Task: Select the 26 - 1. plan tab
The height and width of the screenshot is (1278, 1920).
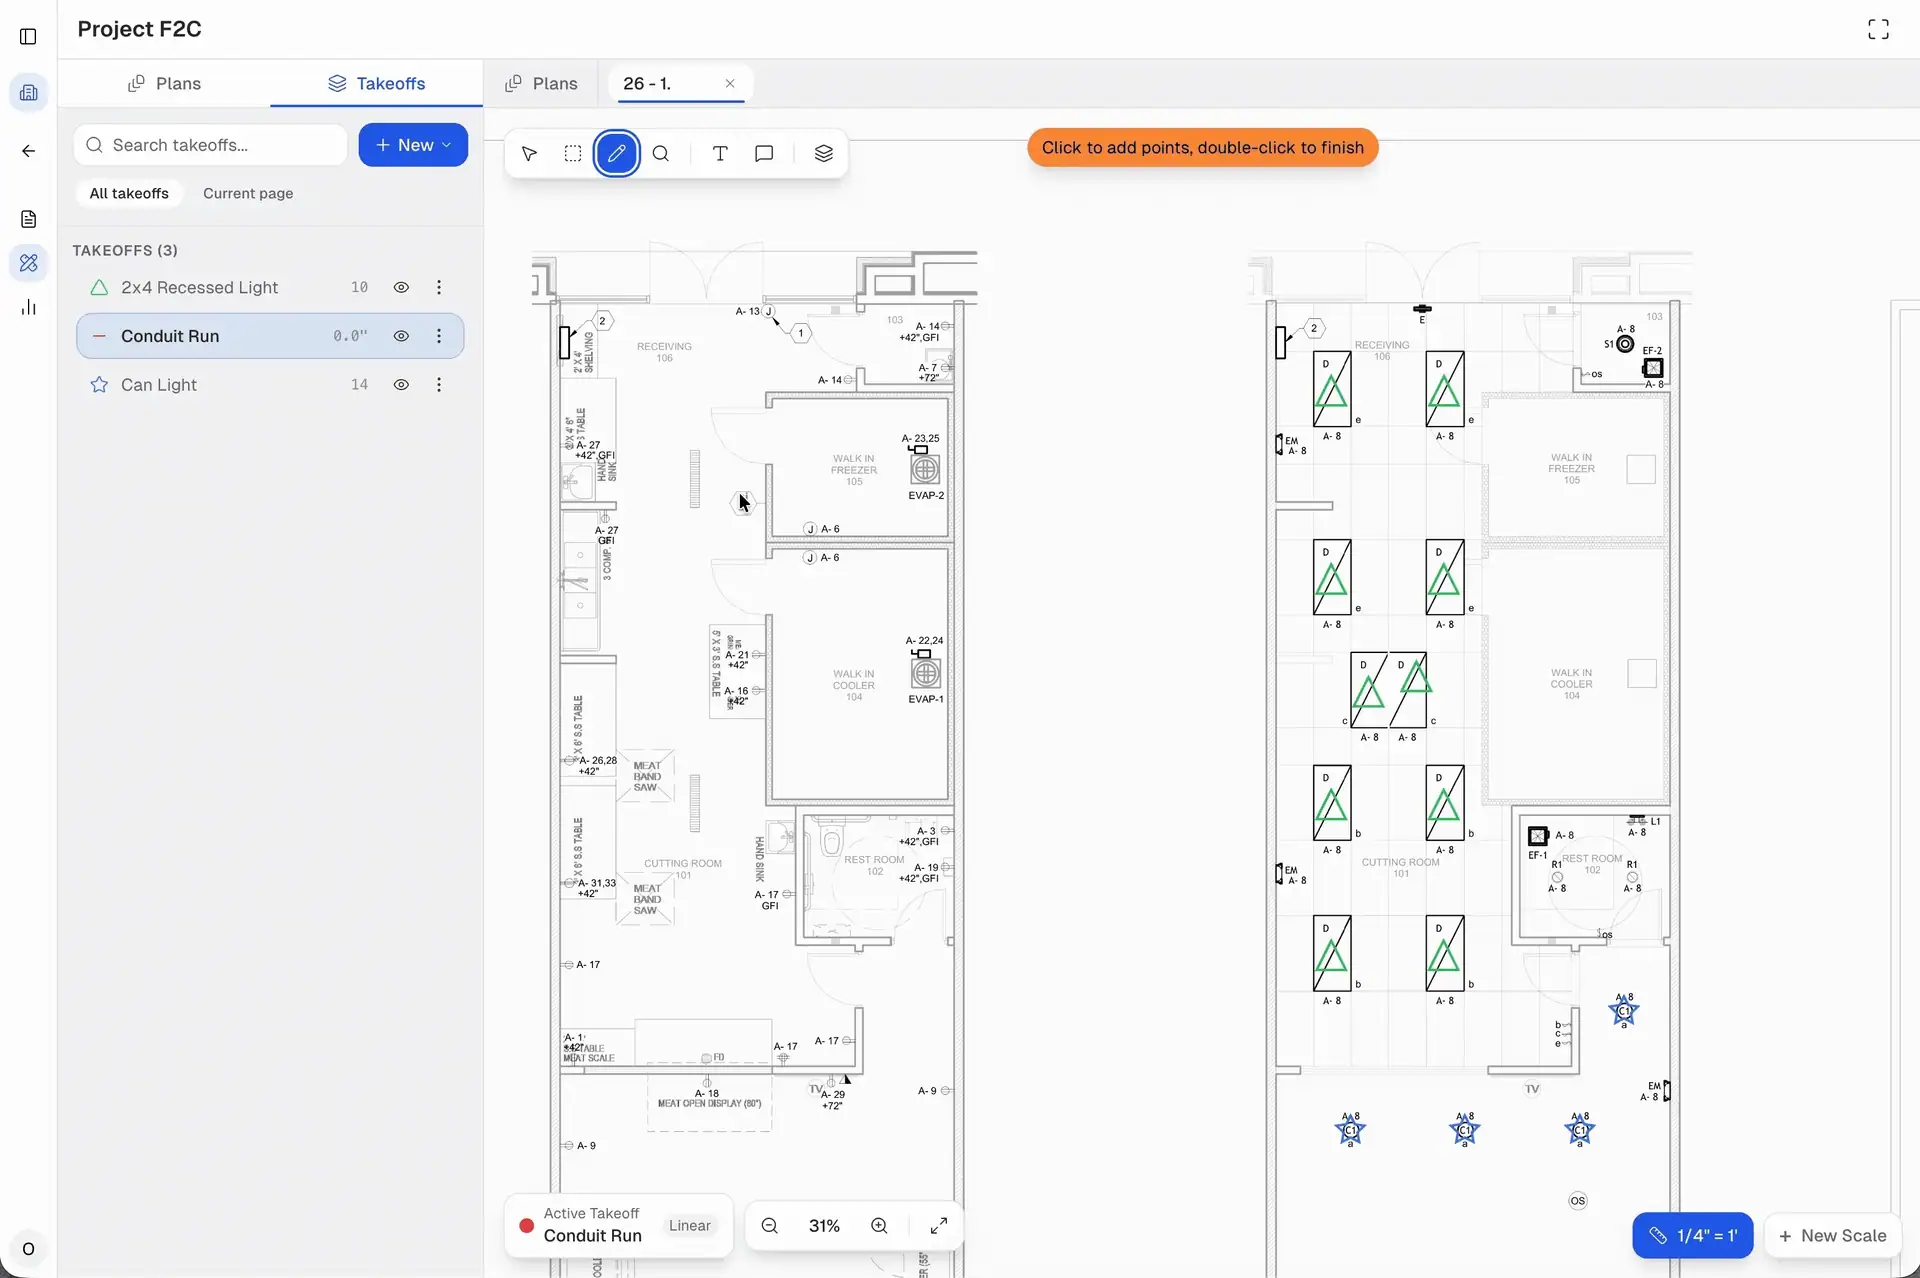Action: (679, 84)
